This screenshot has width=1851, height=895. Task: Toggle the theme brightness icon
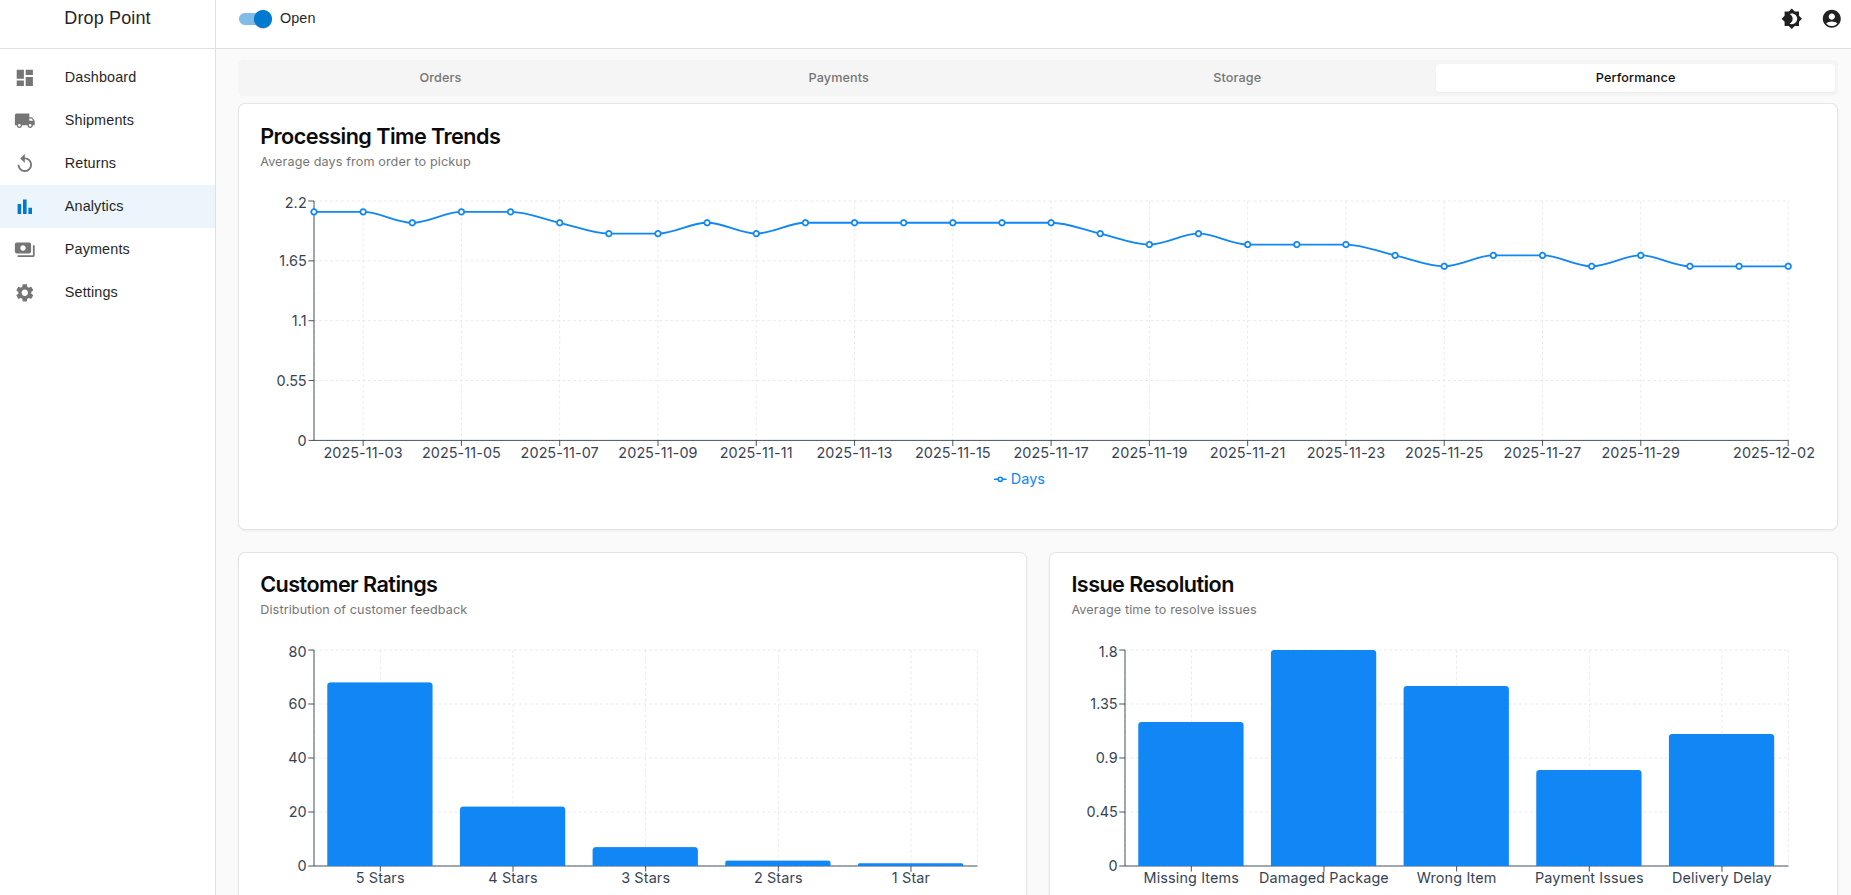coord(1791,18)
